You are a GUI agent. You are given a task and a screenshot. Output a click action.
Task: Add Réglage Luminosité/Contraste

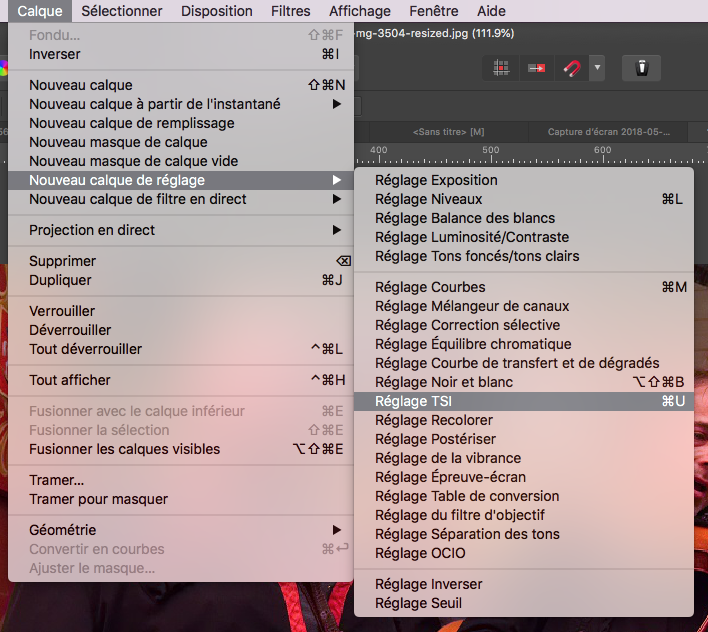524,237
